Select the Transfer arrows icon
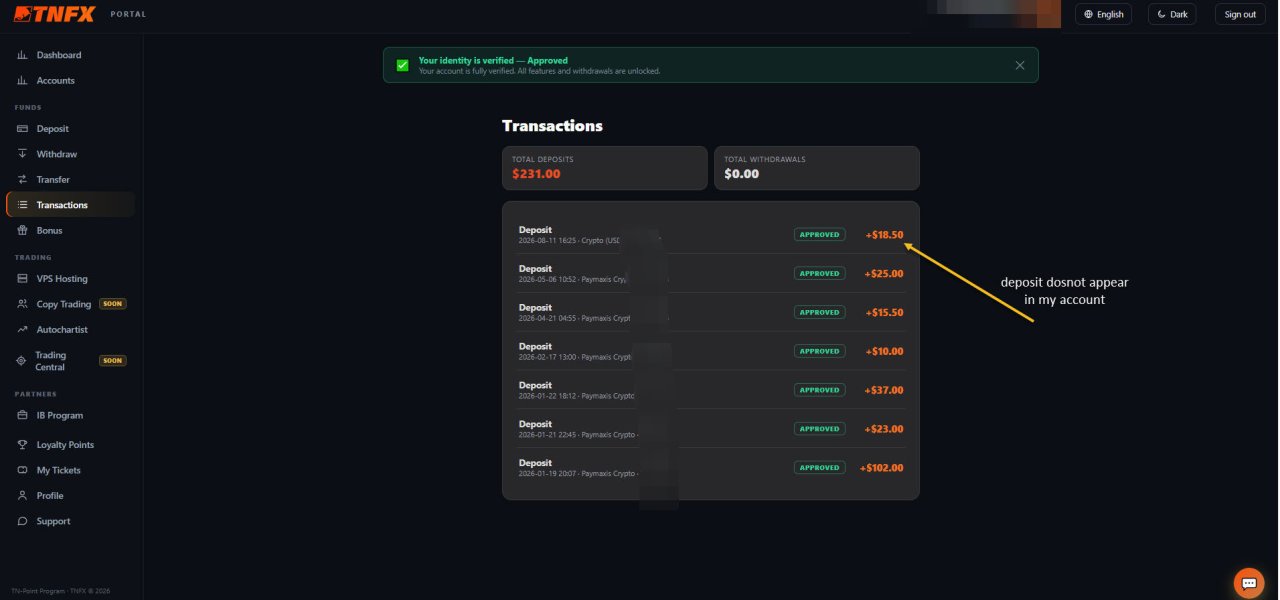The height and width of the screenshot is (600, 1280). 22,180
